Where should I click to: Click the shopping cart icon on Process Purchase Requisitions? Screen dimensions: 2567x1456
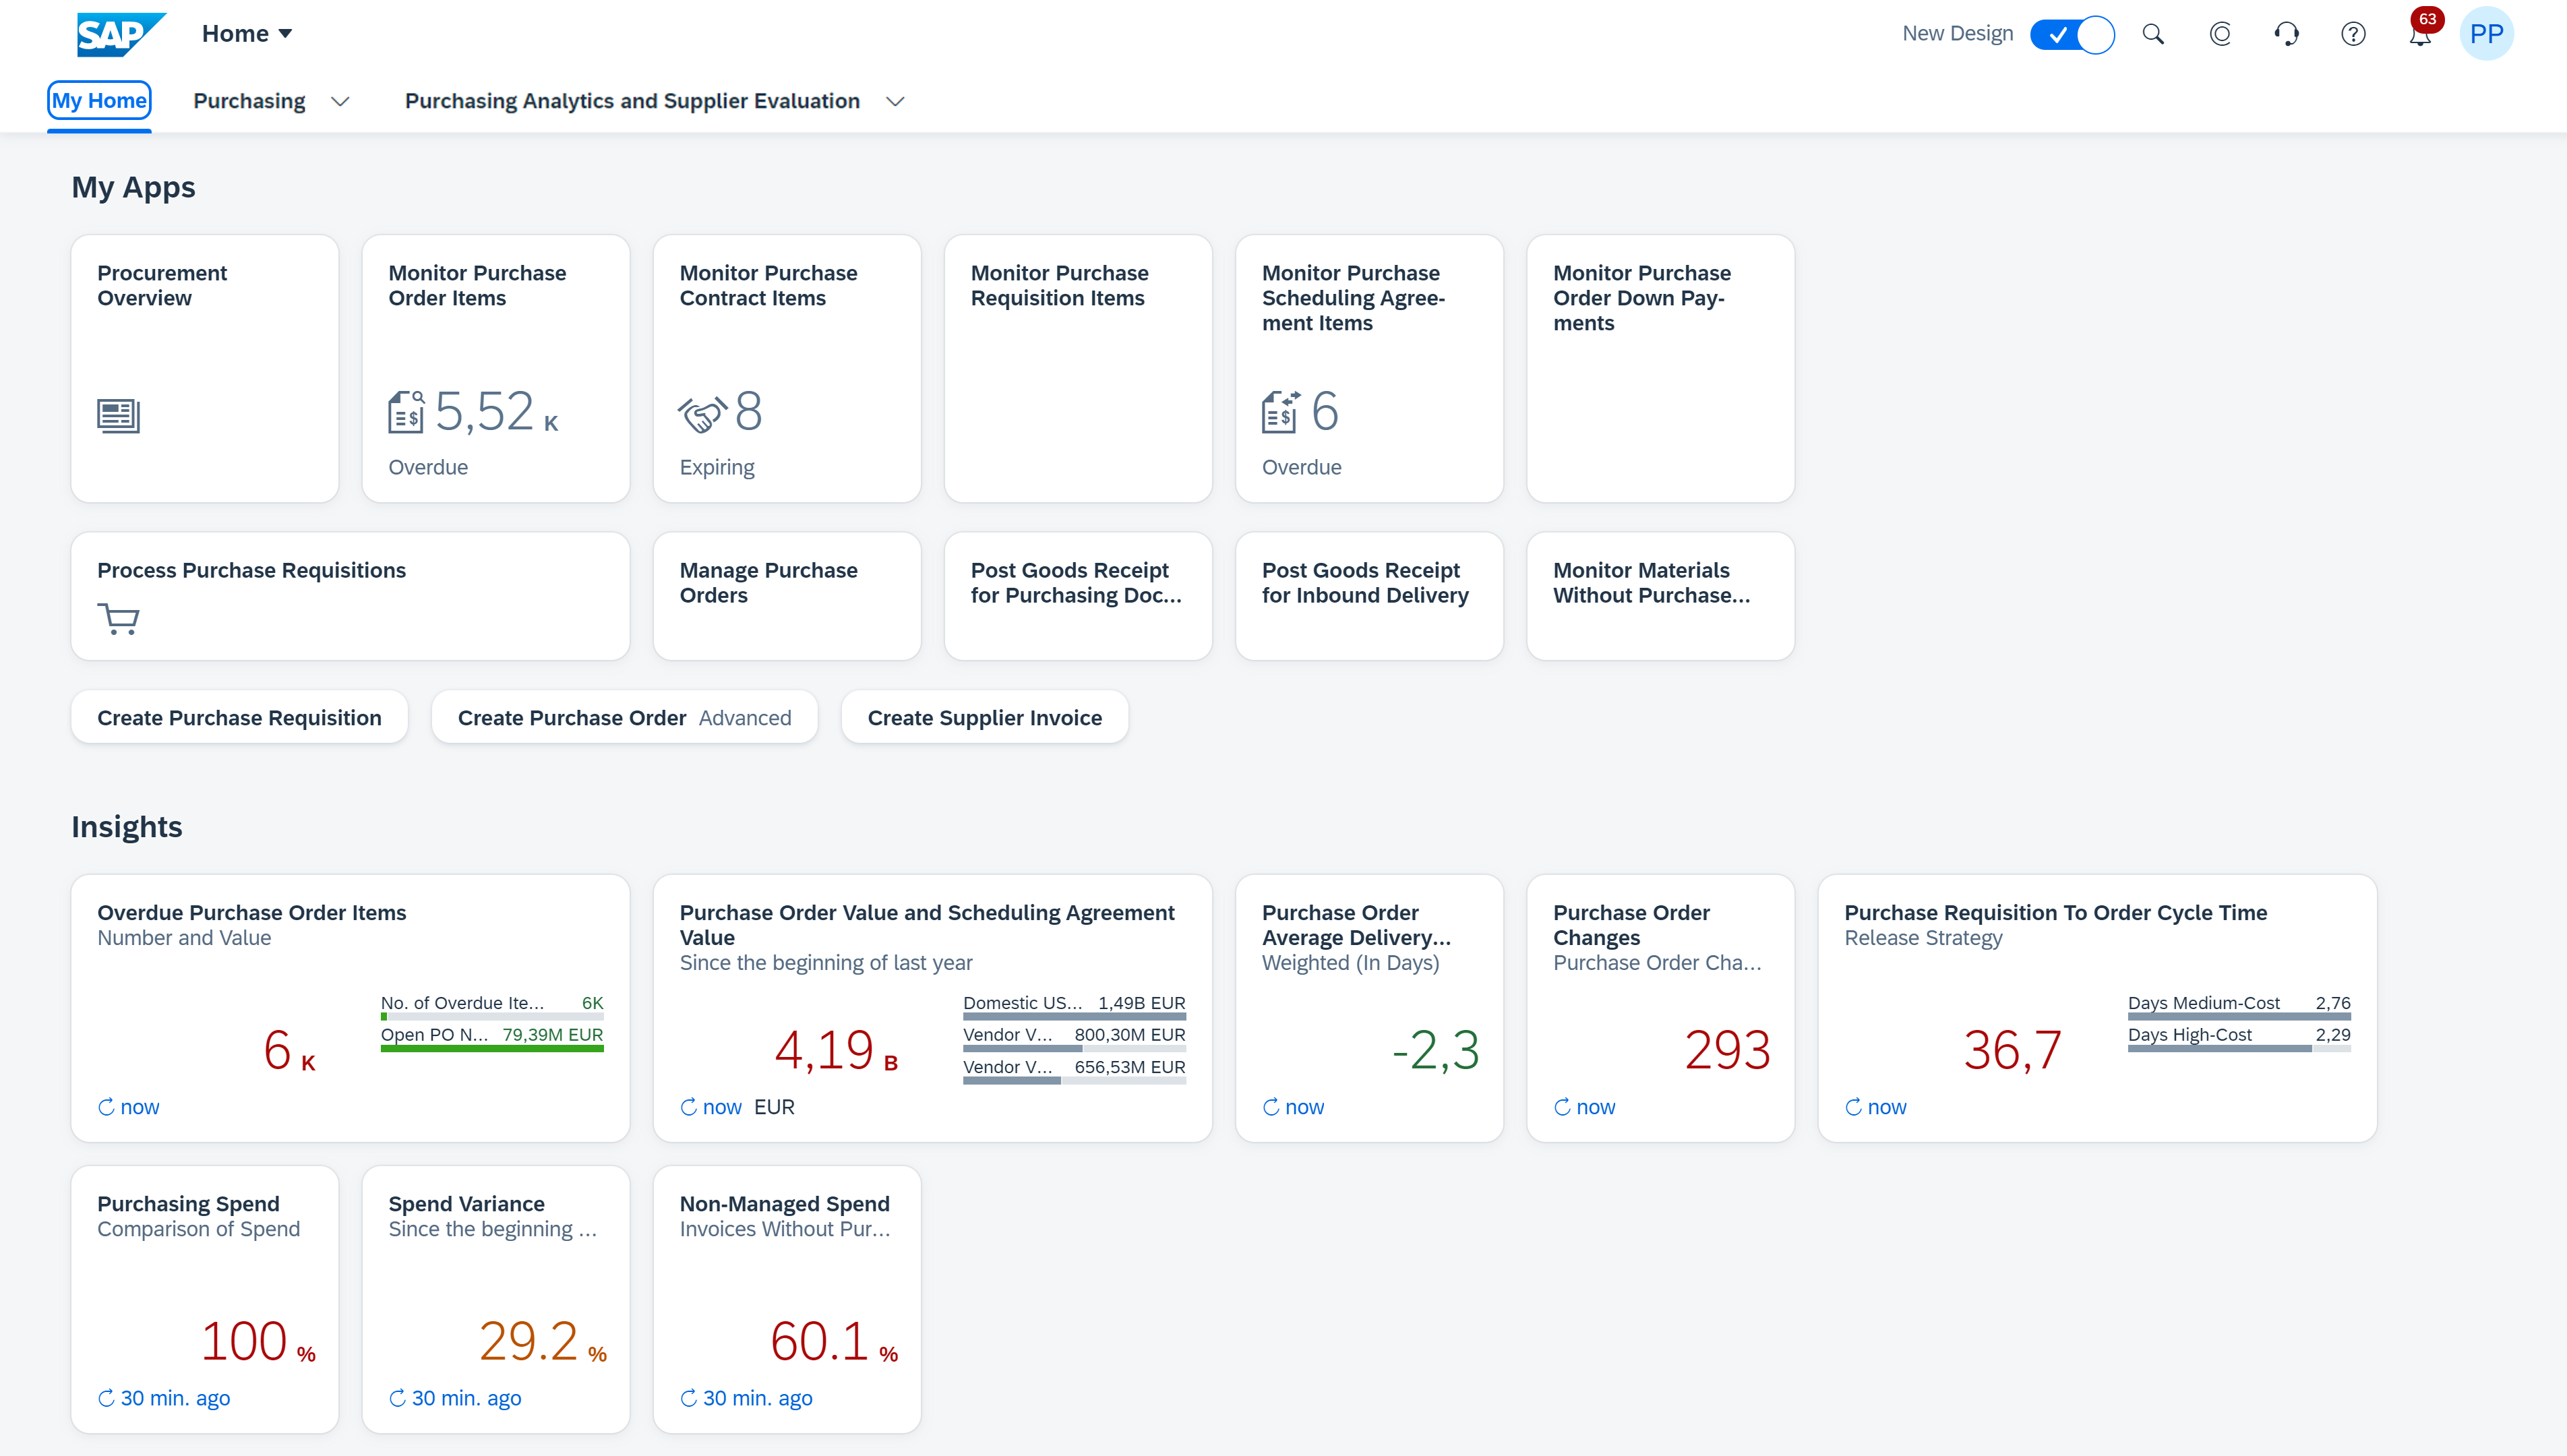118,619
